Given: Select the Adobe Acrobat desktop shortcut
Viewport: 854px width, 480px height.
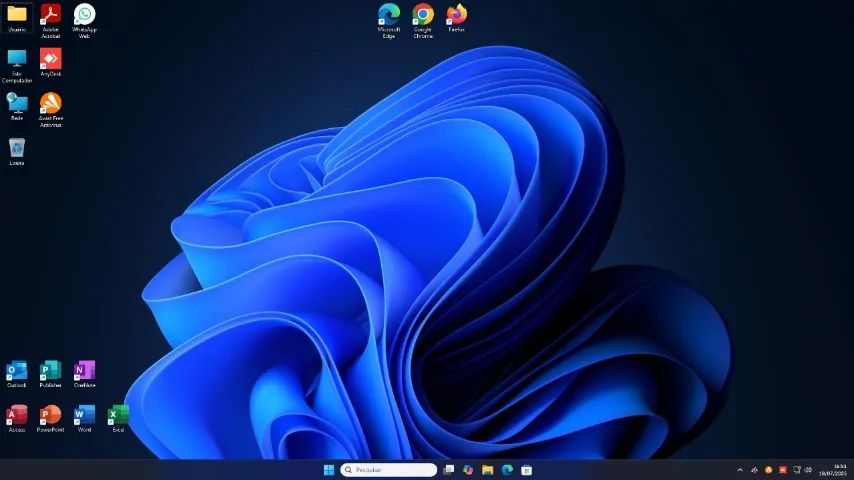Looking at the screenshot, I should pyautogui.click(x=50, y=15).
